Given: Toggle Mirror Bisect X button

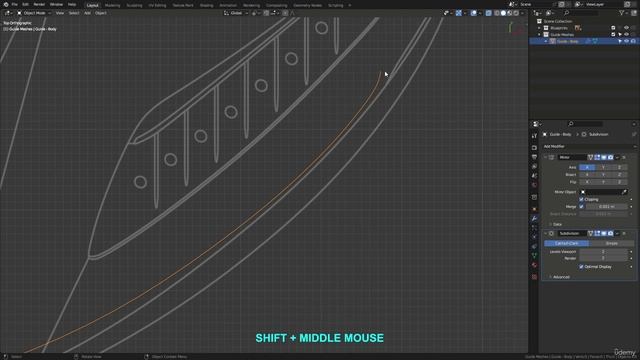Looking at the screenshot, I should pyautogui.click(x=587, y=175).
